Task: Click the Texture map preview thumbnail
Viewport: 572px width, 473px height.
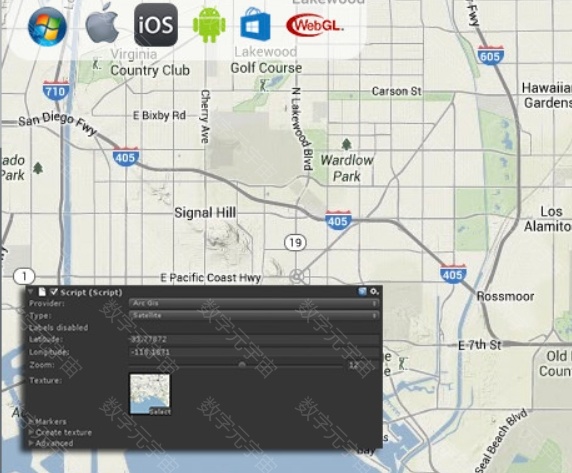Action: point(150,394)
